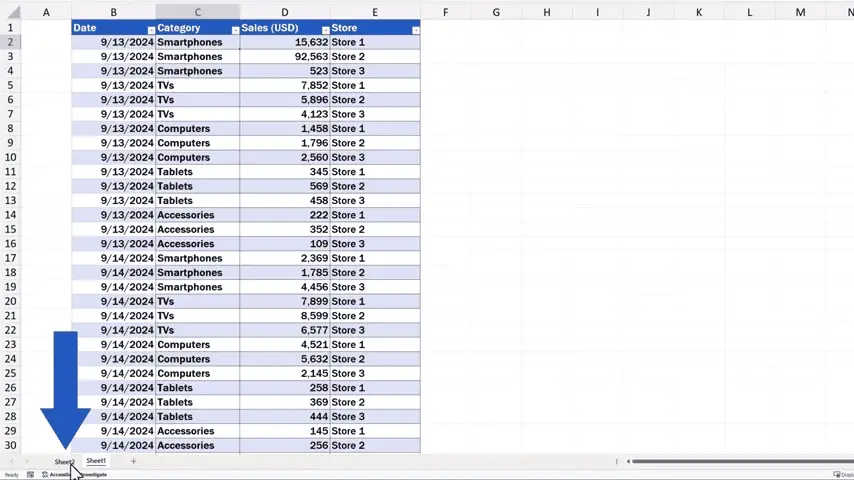The height and width of the screenshot is (480, 854).
Task: Expand the Sales (USD) filter dropdown
Action: (325, 30)
